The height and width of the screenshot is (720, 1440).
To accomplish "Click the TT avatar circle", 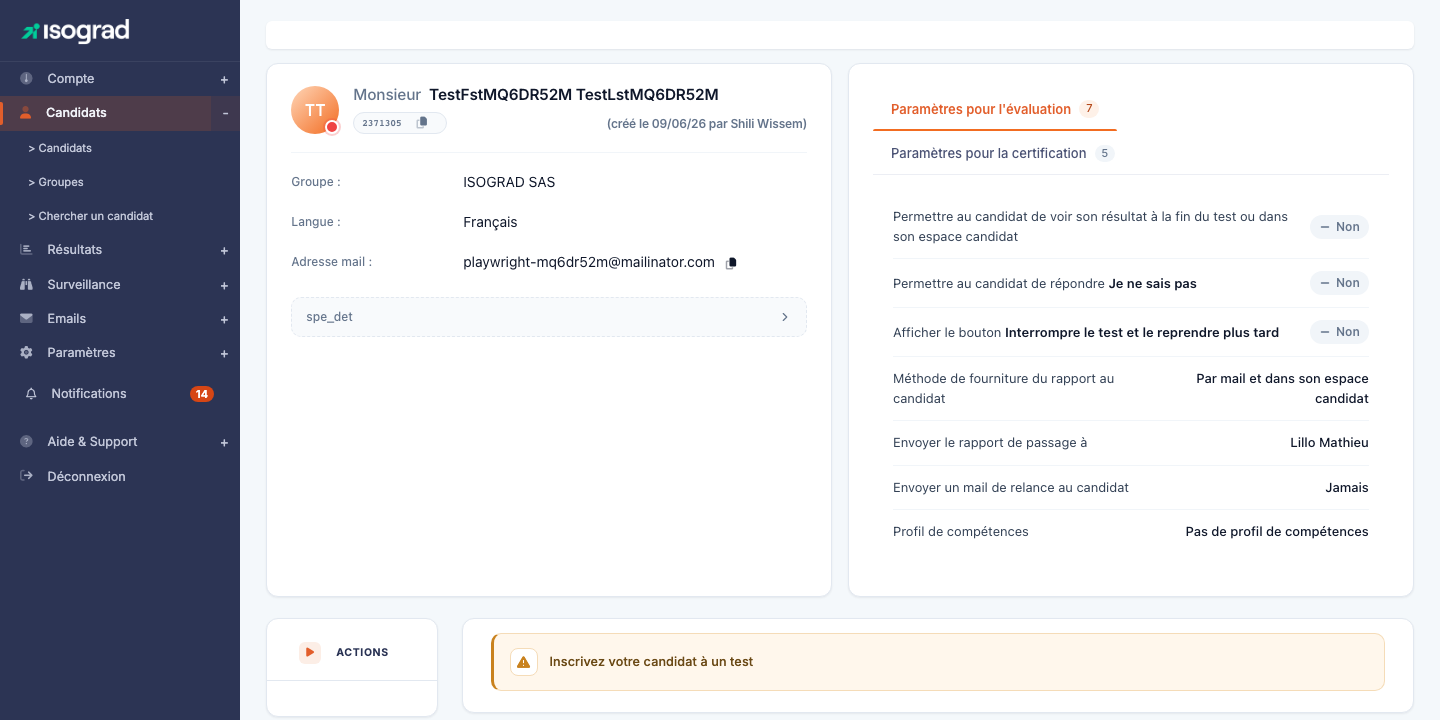I will point(315,110).
